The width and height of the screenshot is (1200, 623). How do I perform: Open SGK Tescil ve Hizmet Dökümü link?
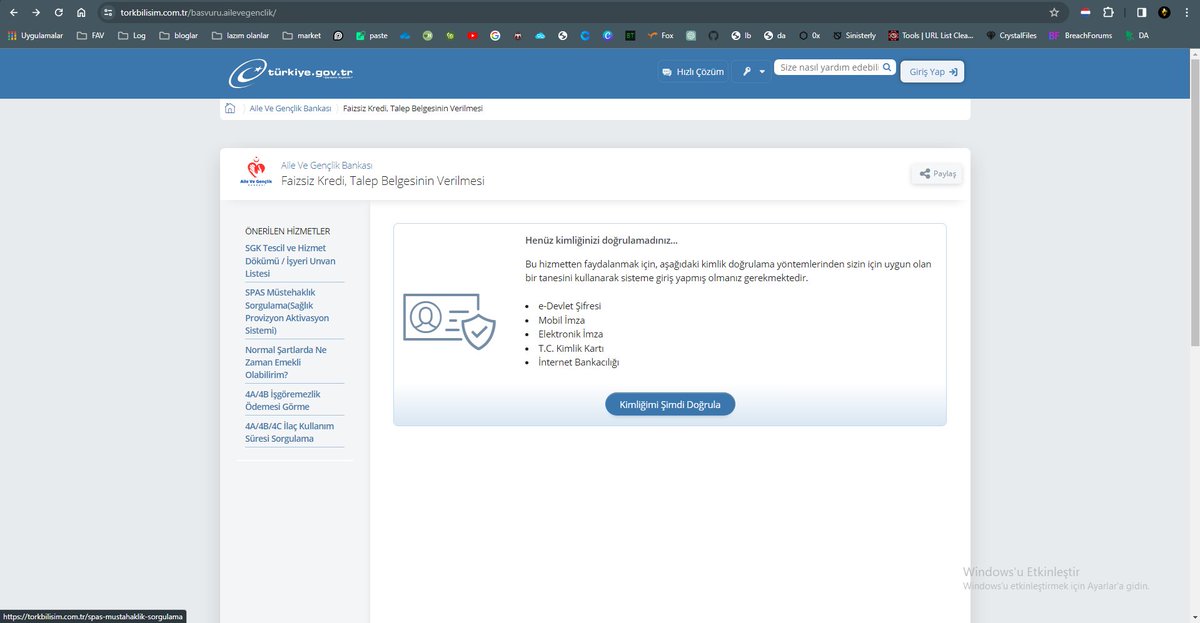tap(291, 260)
